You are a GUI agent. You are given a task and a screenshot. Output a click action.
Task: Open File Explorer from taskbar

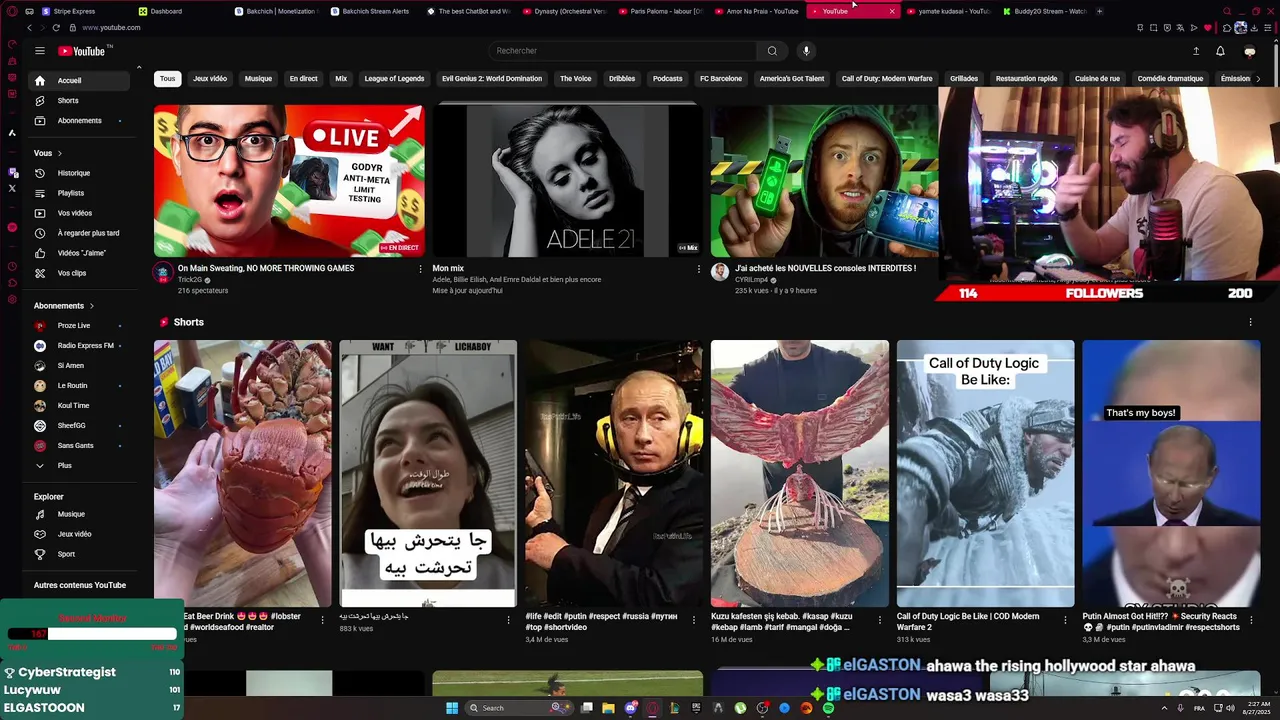tap(608, 708)
